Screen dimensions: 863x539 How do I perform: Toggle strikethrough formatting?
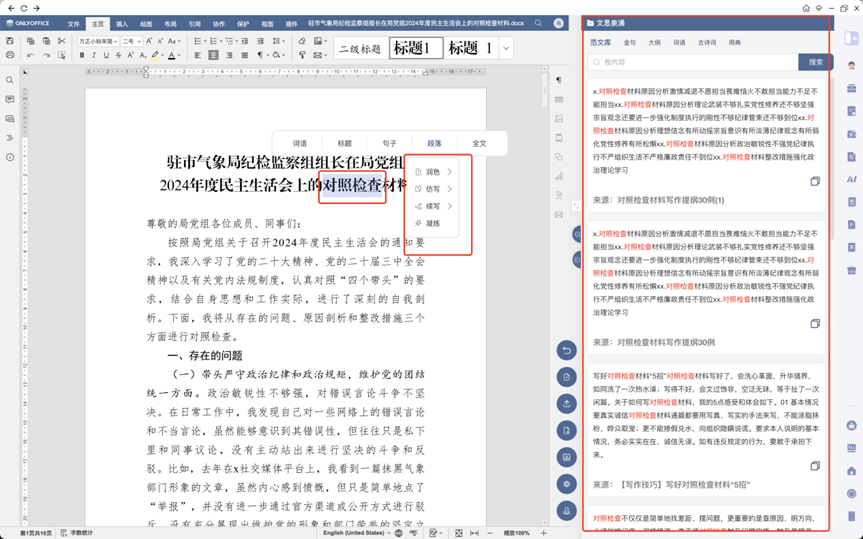click(x=118, y=56)
